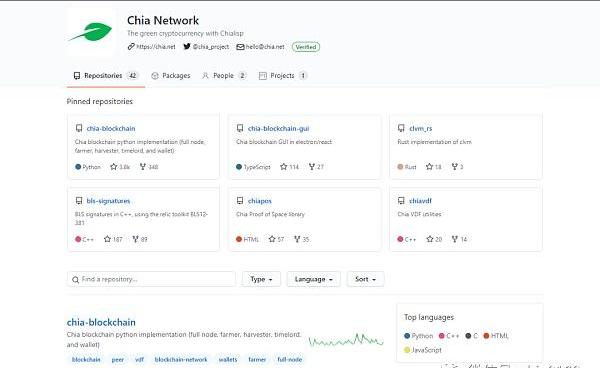Expand the Language dropdown filter
600x368 pixels.
[x=313, y=279]
